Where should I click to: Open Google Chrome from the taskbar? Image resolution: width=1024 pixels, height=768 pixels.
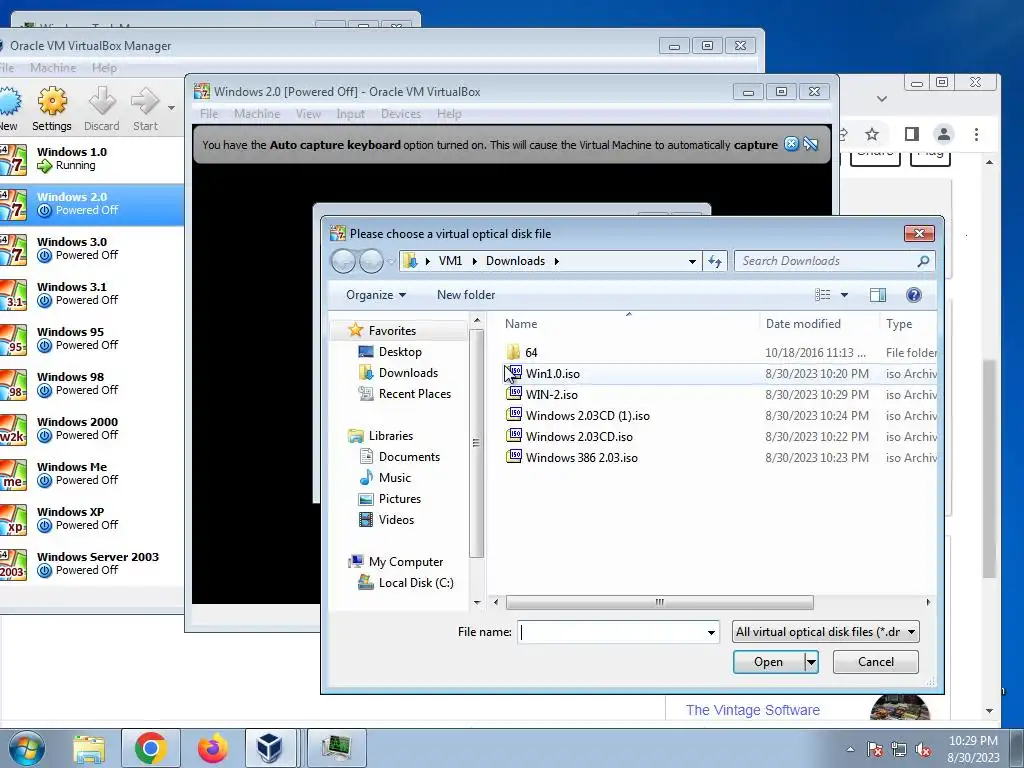coord(151,748)
